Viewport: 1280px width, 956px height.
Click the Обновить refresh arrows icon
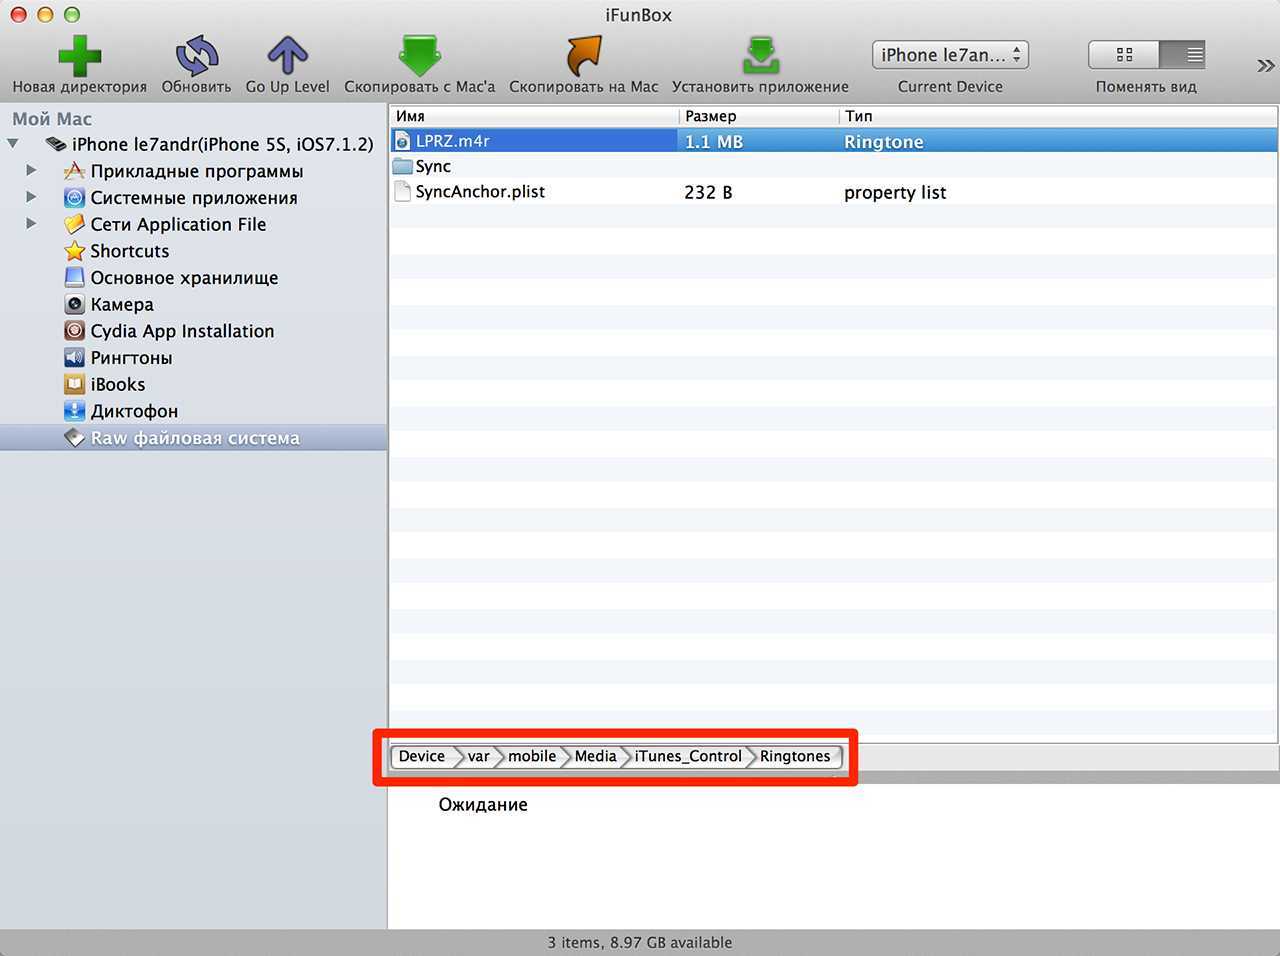tap(196, 56)
